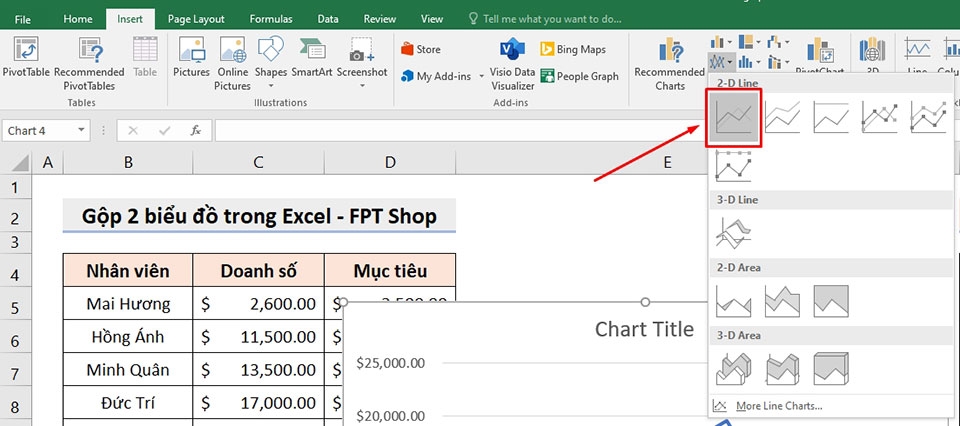
Task: Click the formula bar Cancel X button
Action: 133,130
